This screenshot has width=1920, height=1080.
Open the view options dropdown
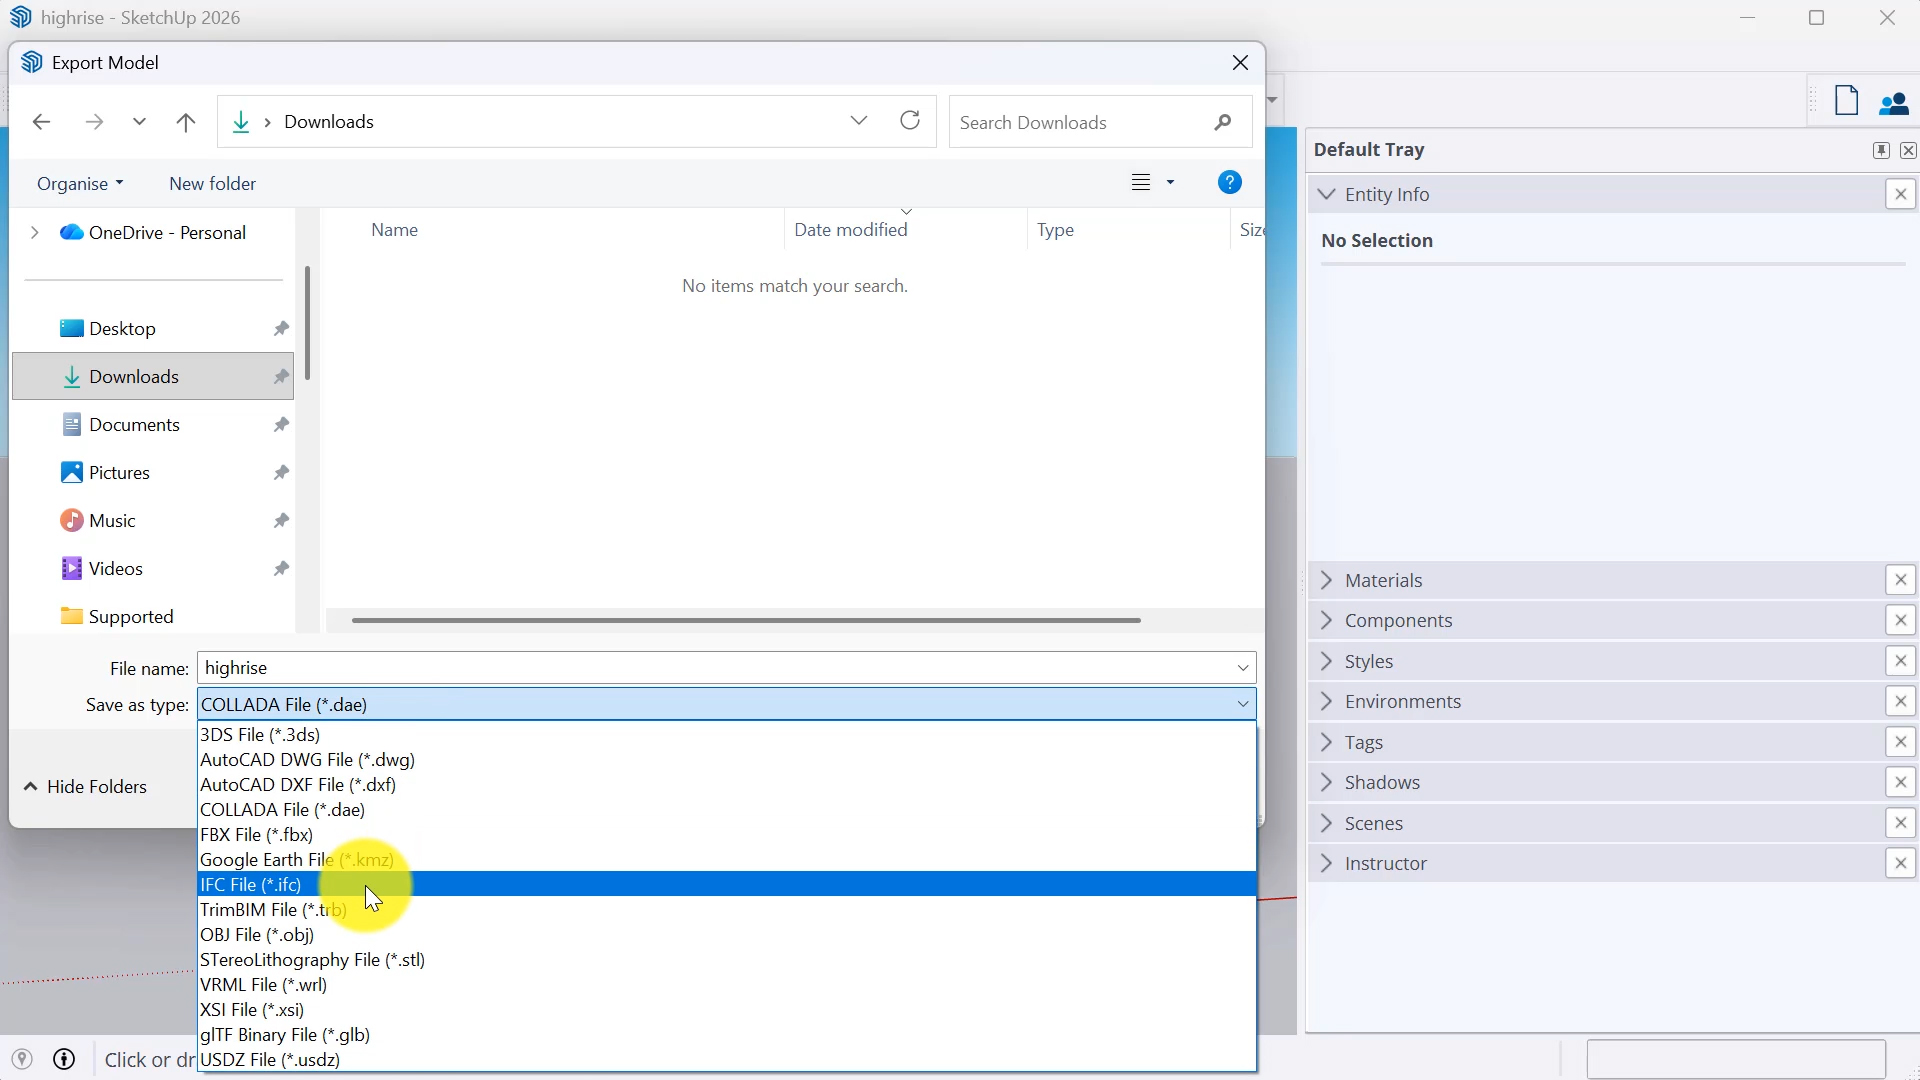click(1172, 182)
